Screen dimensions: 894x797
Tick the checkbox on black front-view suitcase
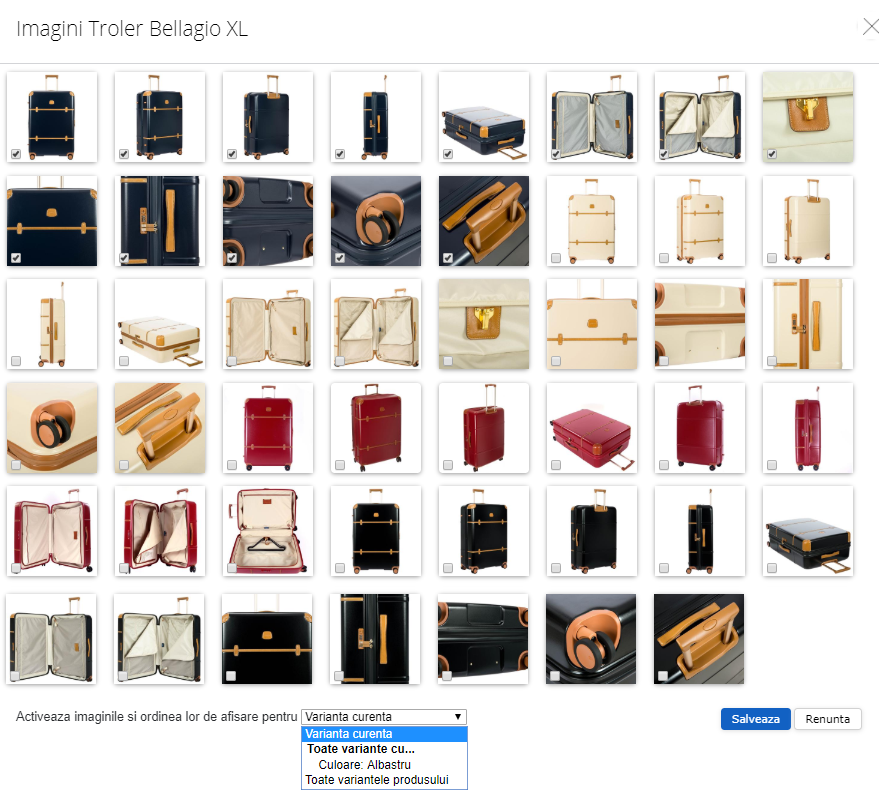(340, 568)
